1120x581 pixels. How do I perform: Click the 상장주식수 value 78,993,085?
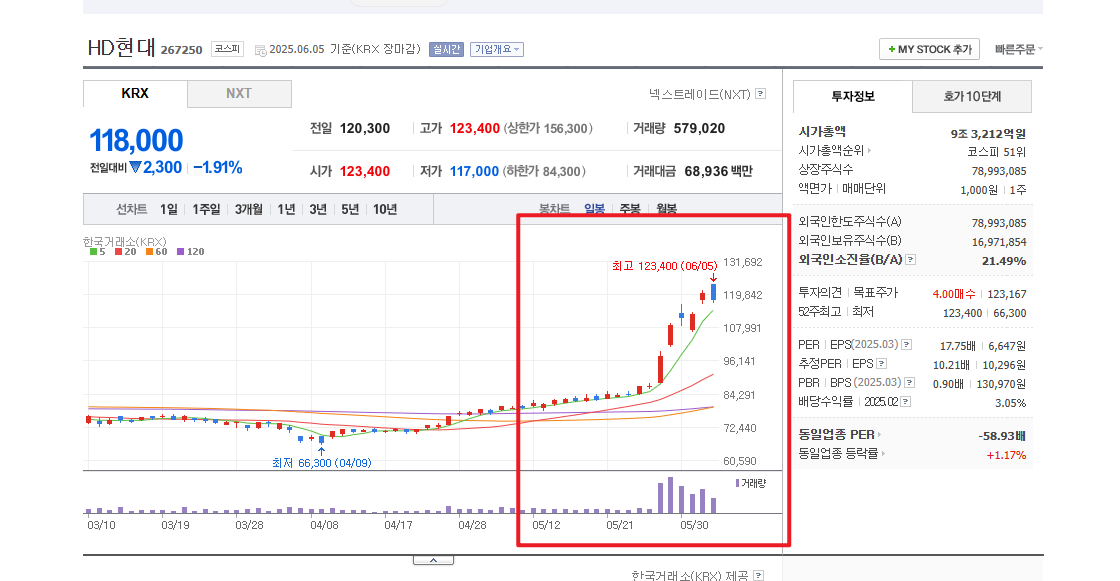tap(999, 171)
